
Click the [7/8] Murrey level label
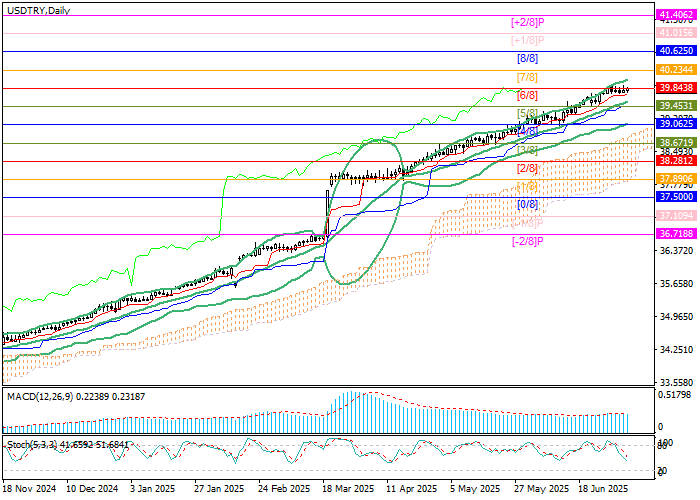[526, 77]
